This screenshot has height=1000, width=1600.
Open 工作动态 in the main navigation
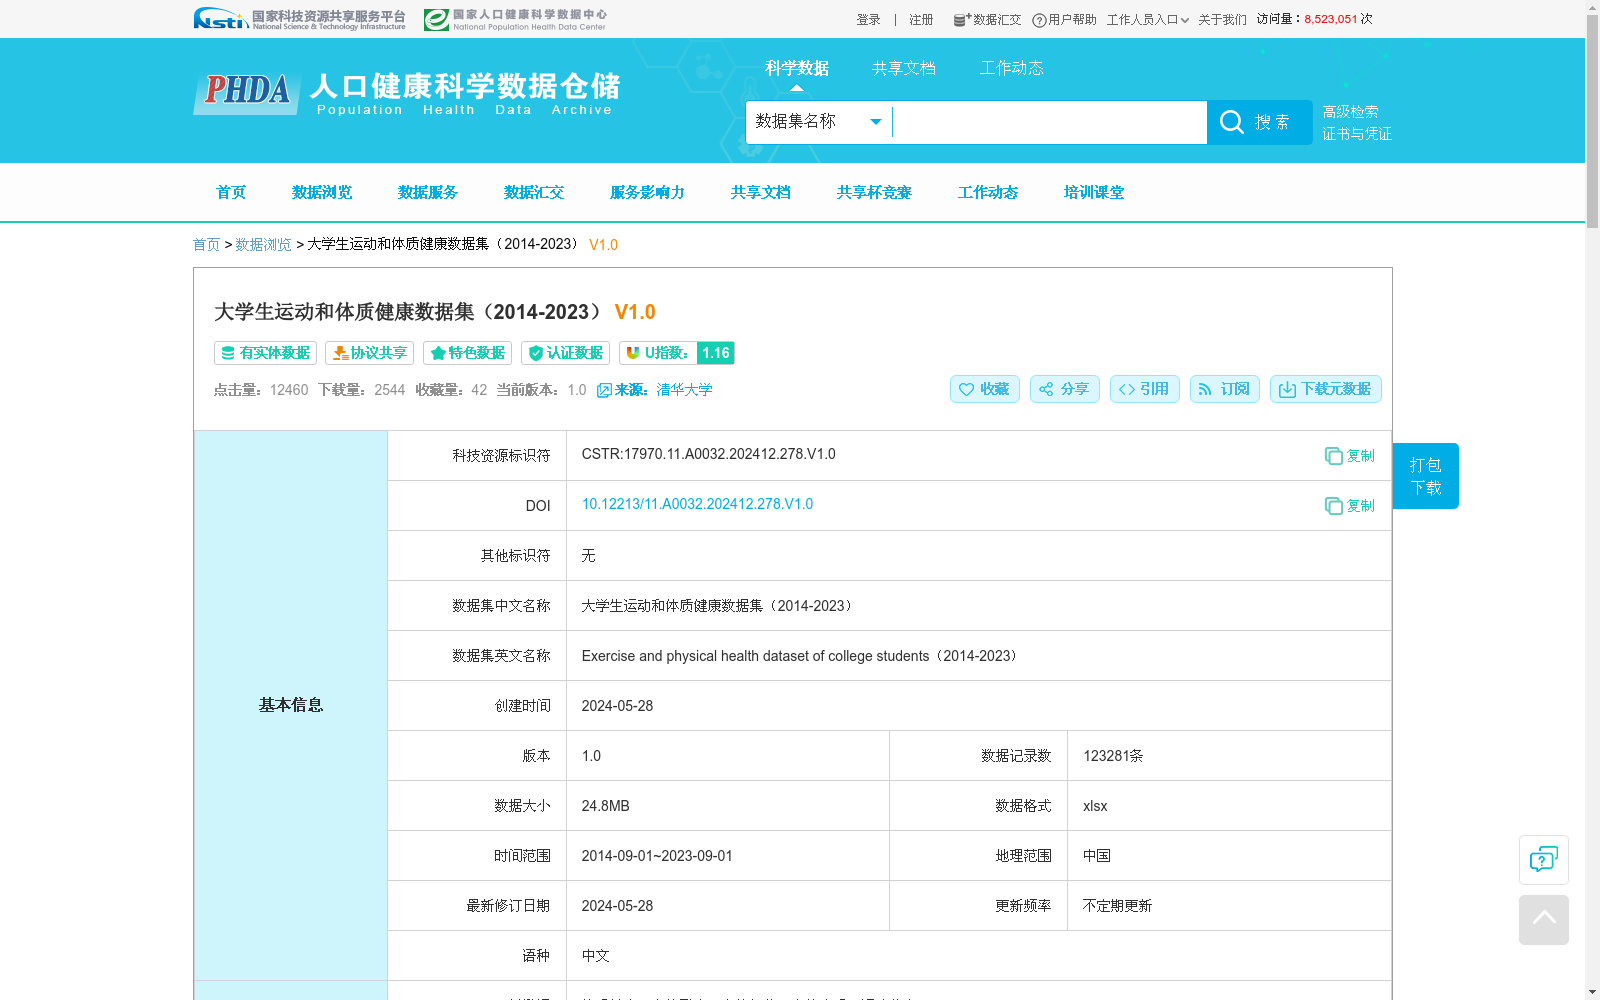(x=988, y=192)
